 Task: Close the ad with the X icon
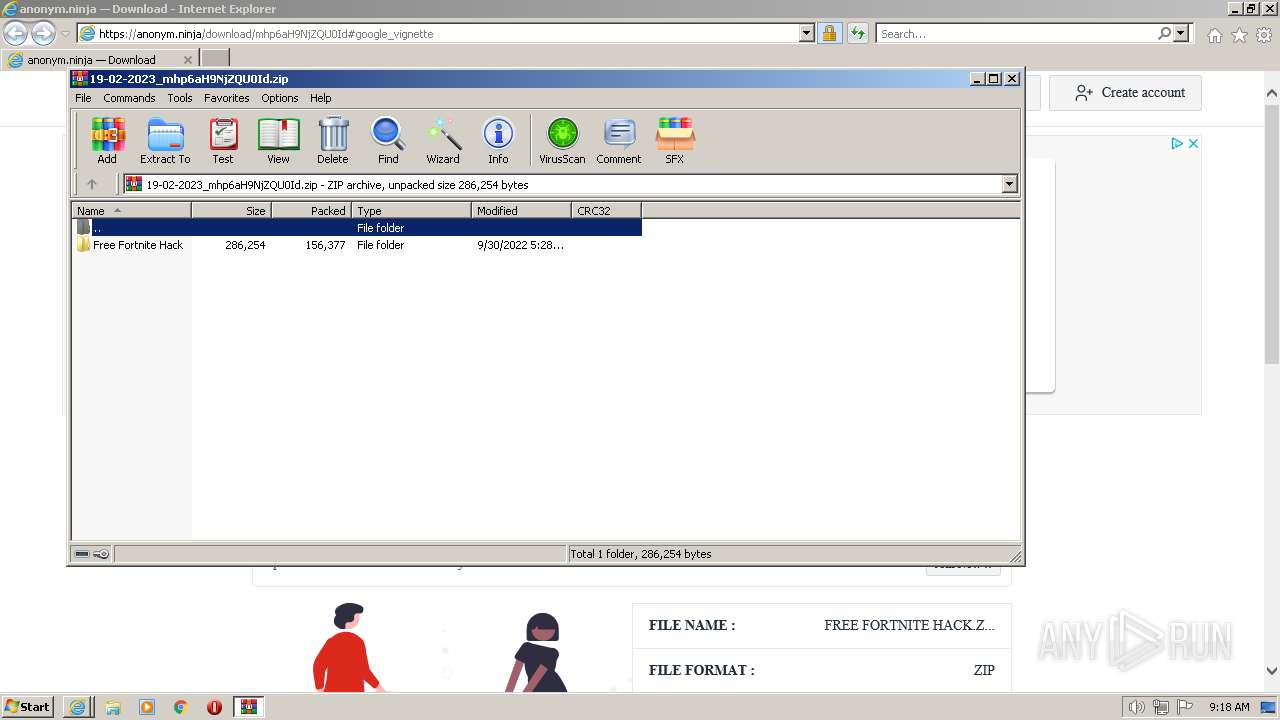[x=1193, y=143]
